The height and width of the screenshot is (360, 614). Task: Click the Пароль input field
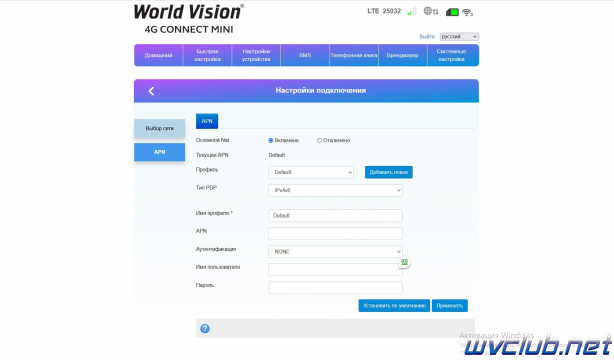pos(335,288)
